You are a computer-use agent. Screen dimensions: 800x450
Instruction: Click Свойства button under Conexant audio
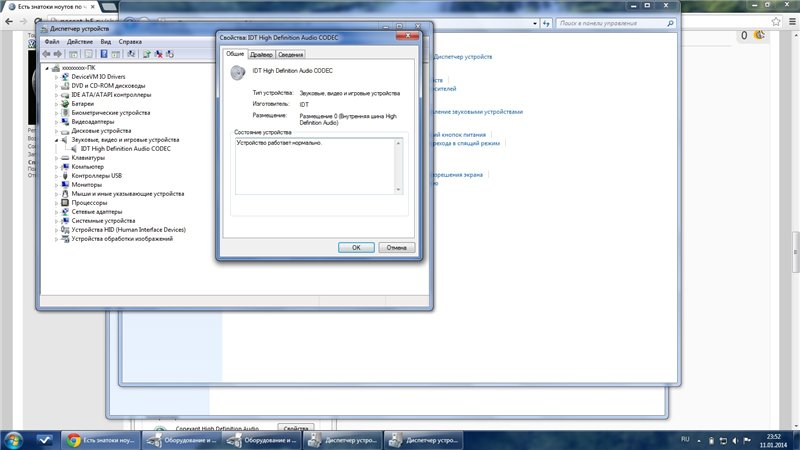pos(295,428)
